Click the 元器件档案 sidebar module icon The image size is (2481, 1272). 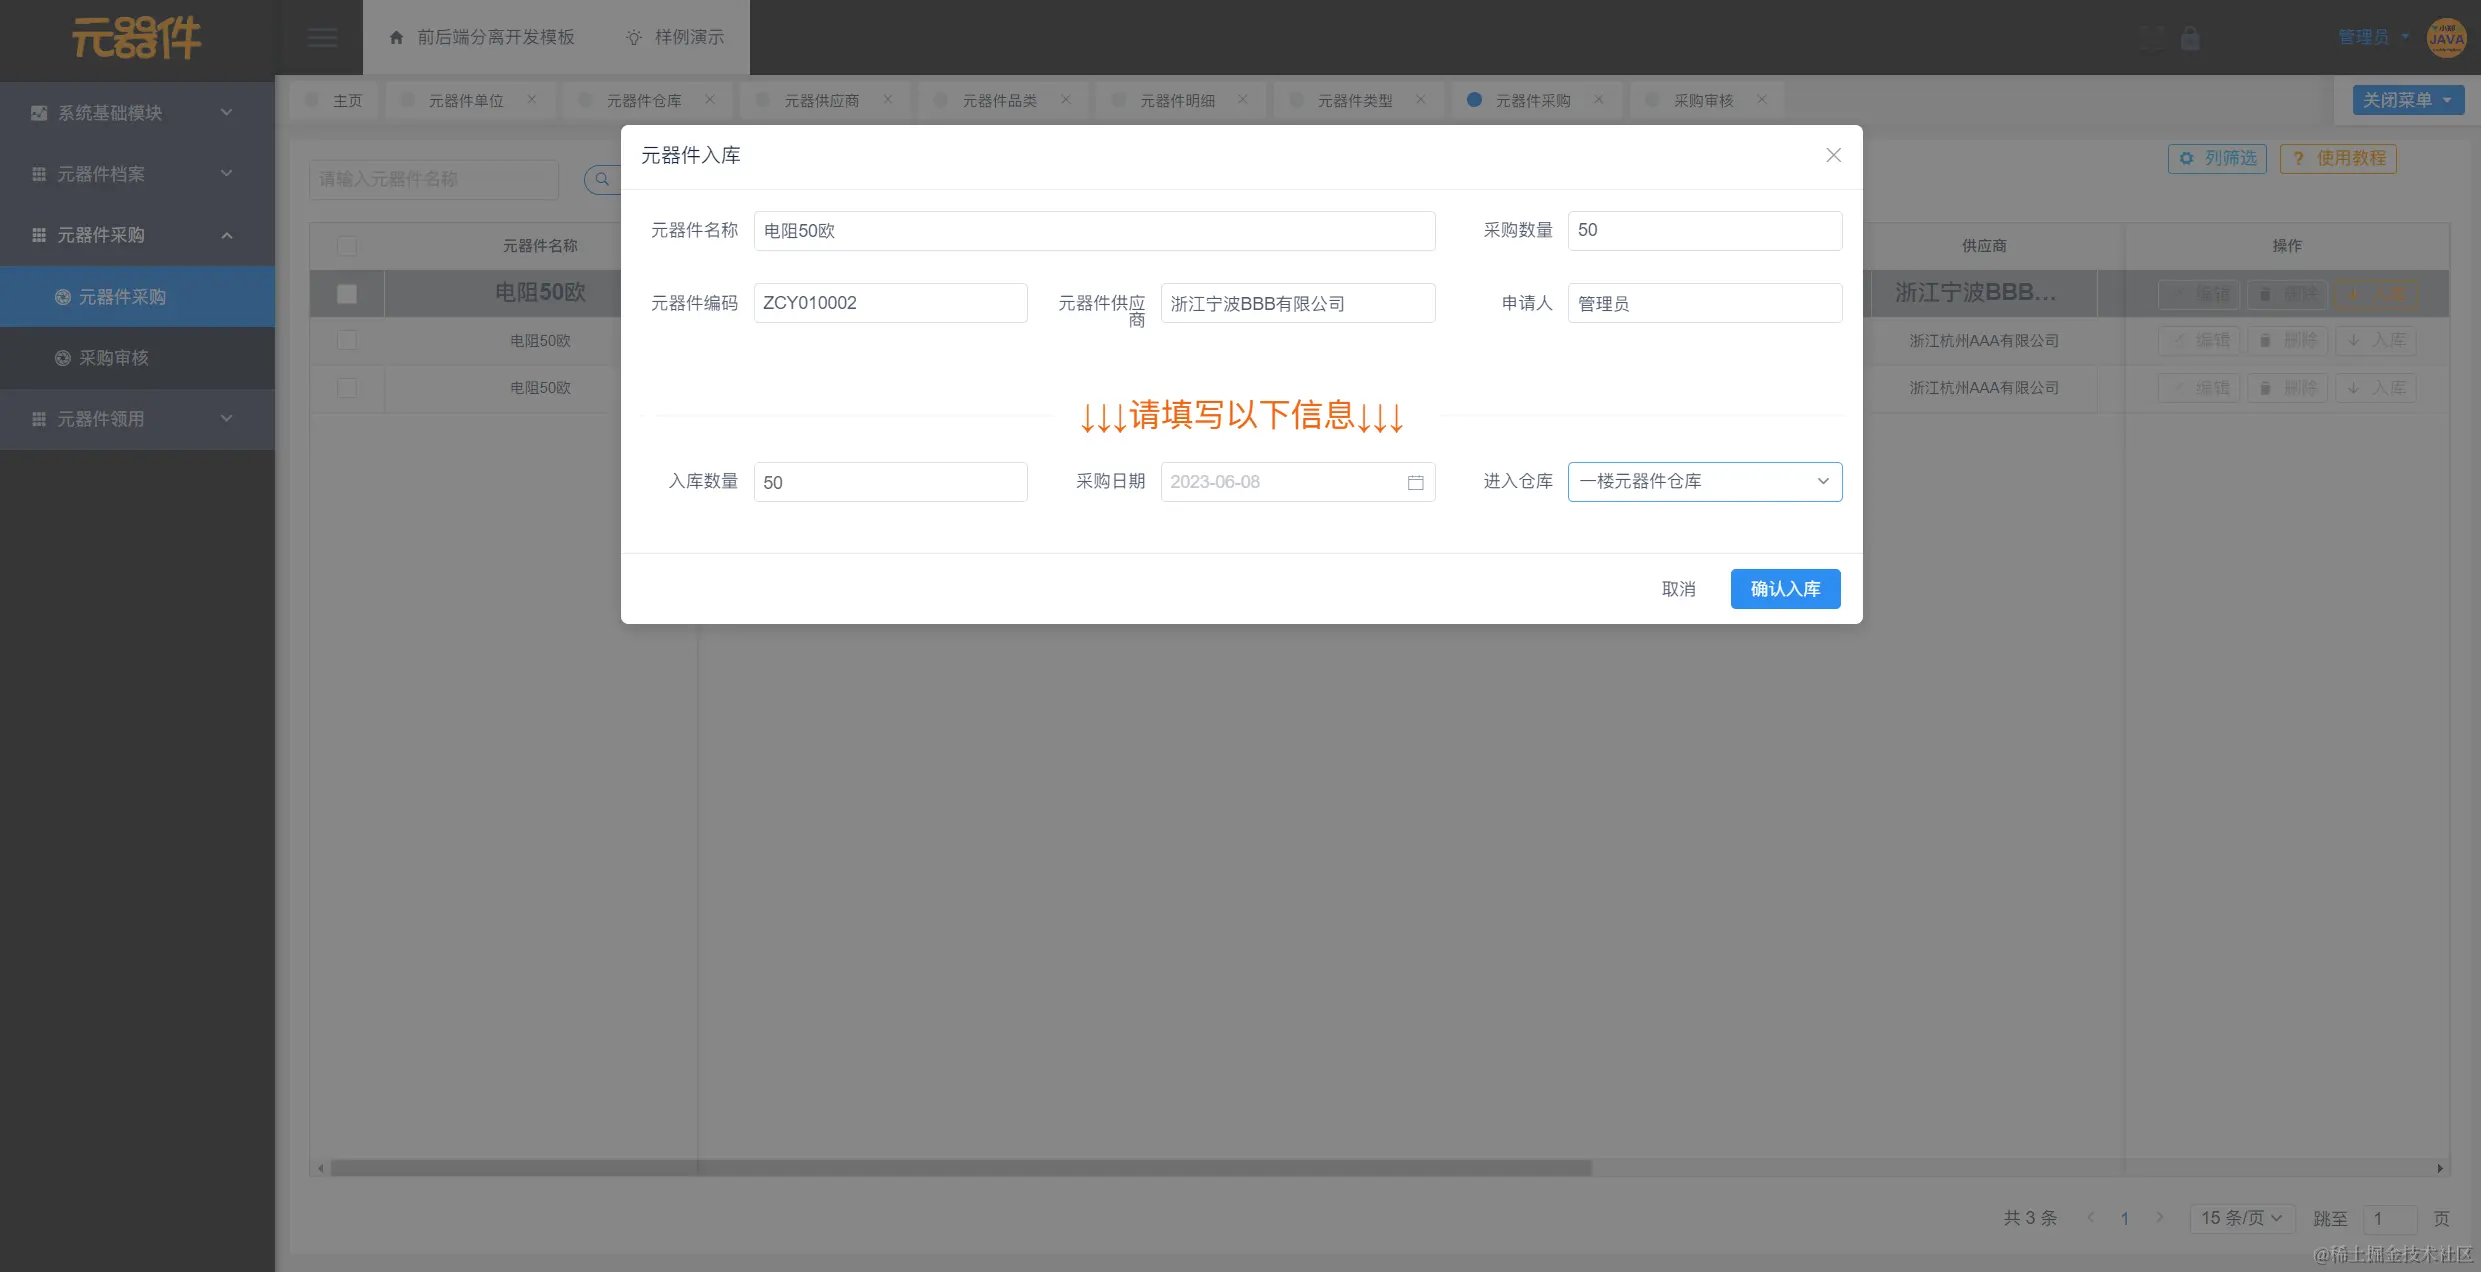[x=39, y=174]
